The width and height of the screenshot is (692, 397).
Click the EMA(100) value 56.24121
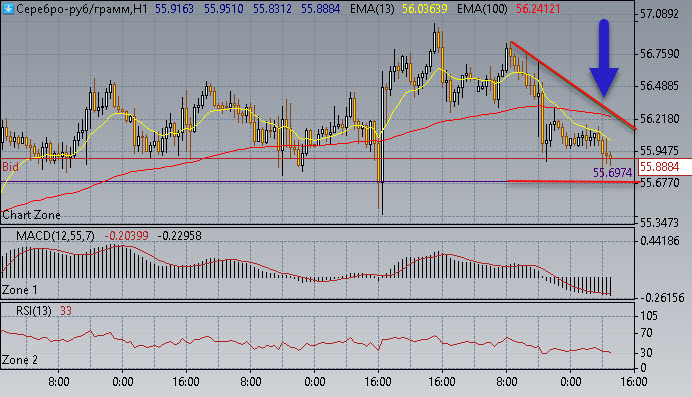pyautogui.click(x=538, y=9)
